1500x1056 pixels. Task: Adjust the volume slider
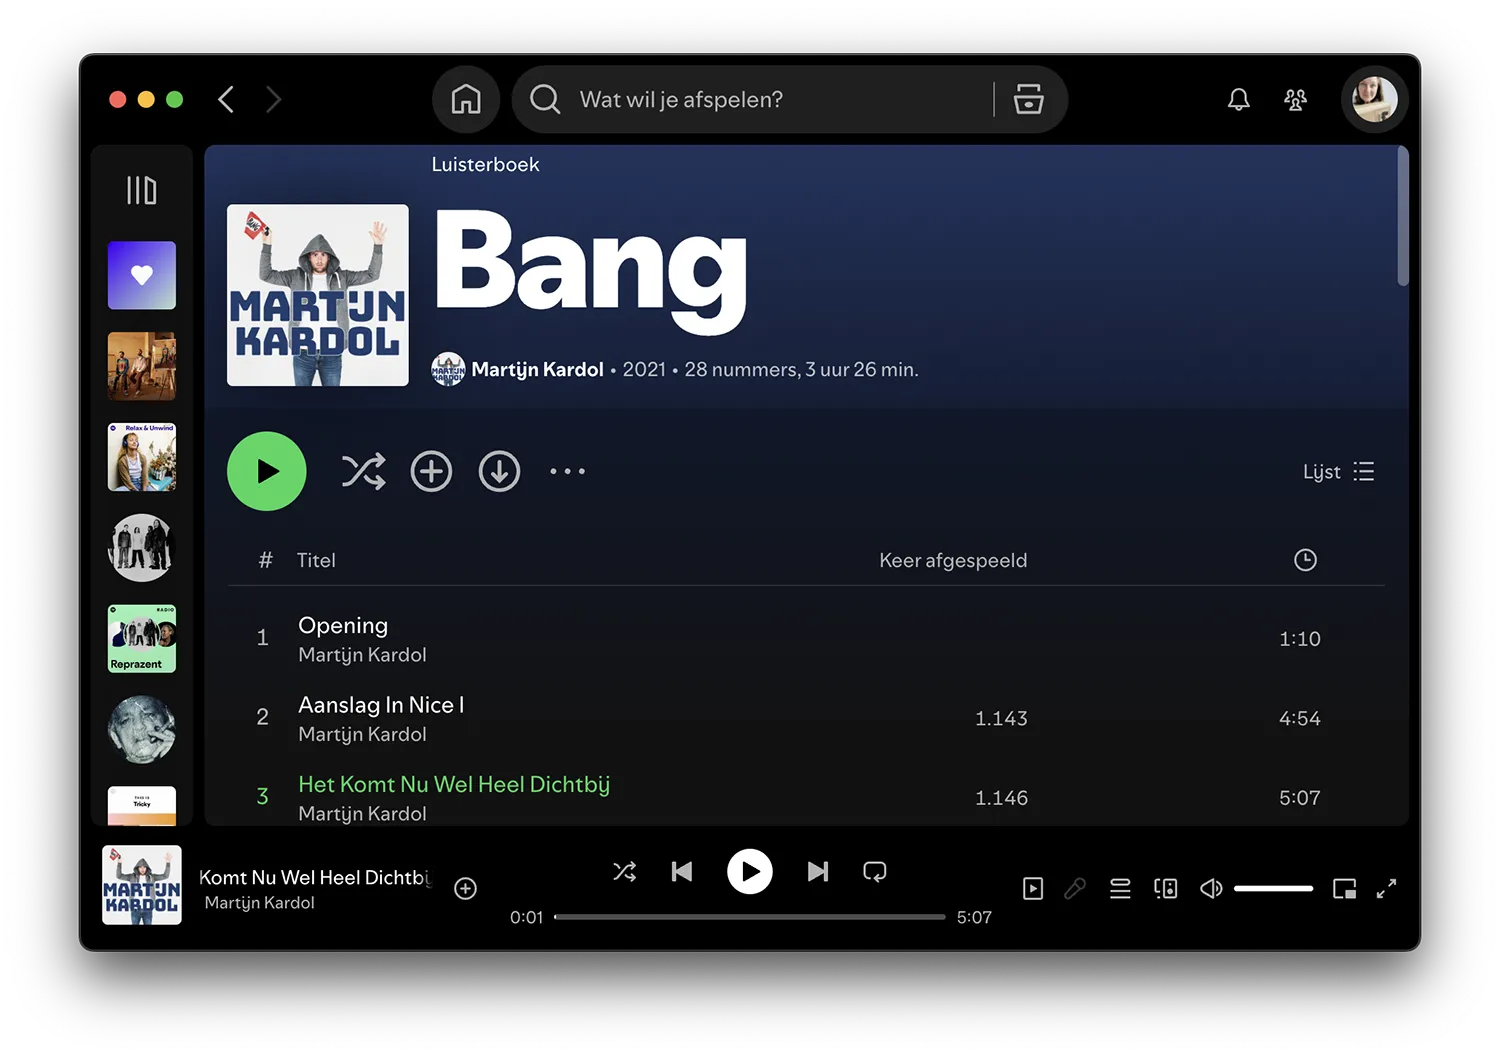[1273, 888]
